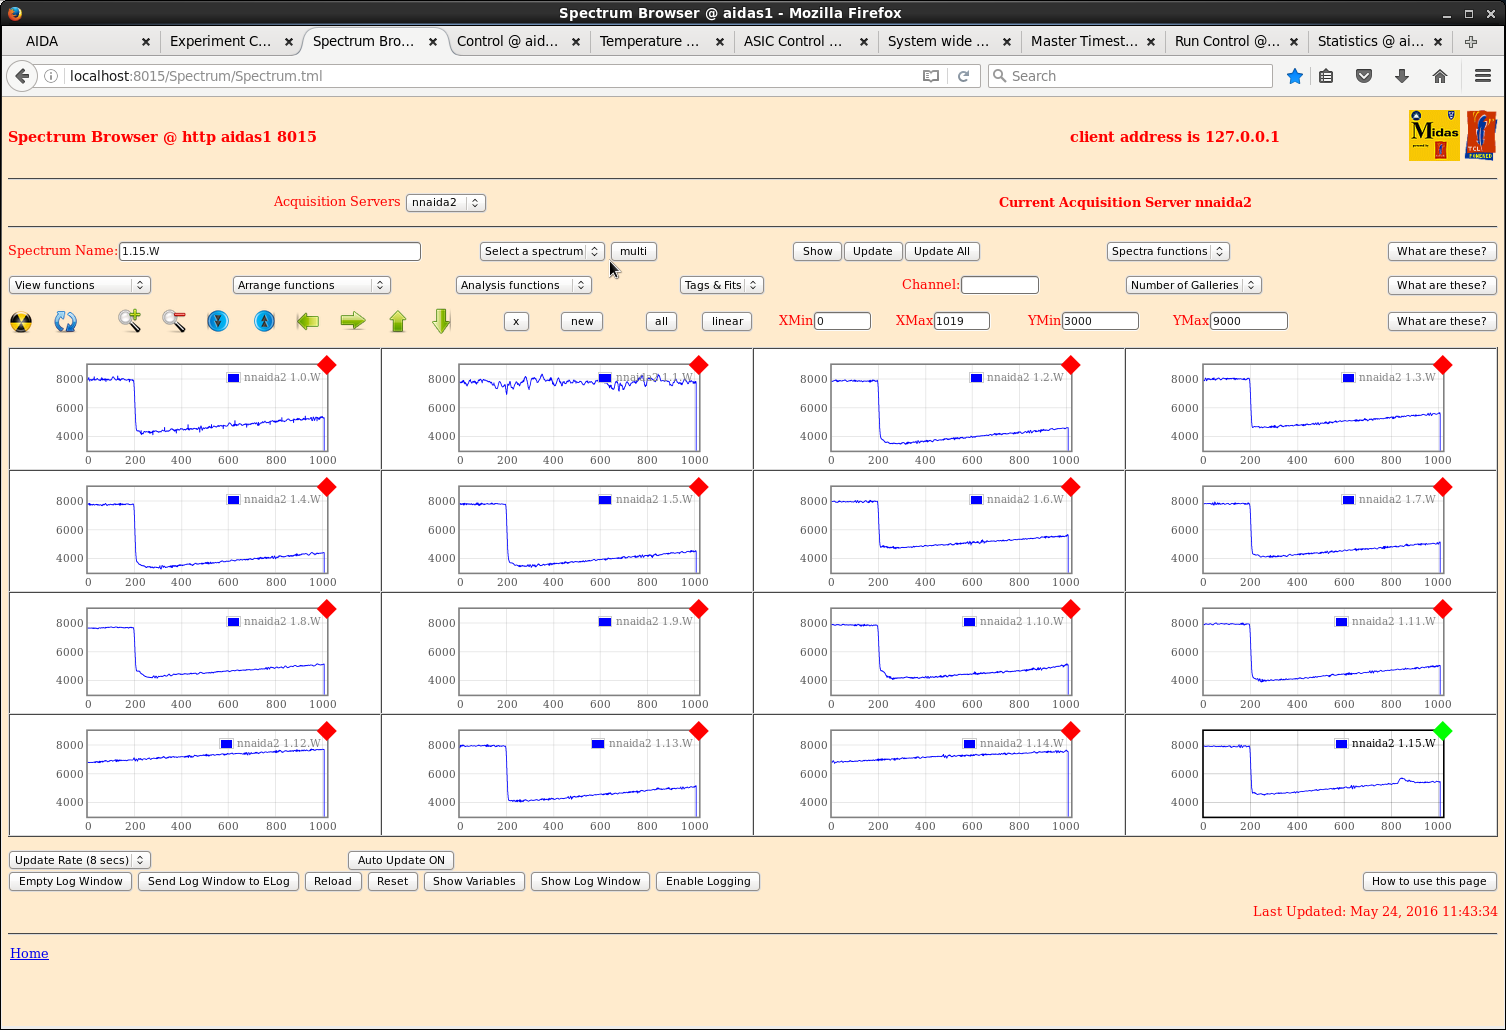
Task: Click the YMax input field
Action: [1249, 321]
